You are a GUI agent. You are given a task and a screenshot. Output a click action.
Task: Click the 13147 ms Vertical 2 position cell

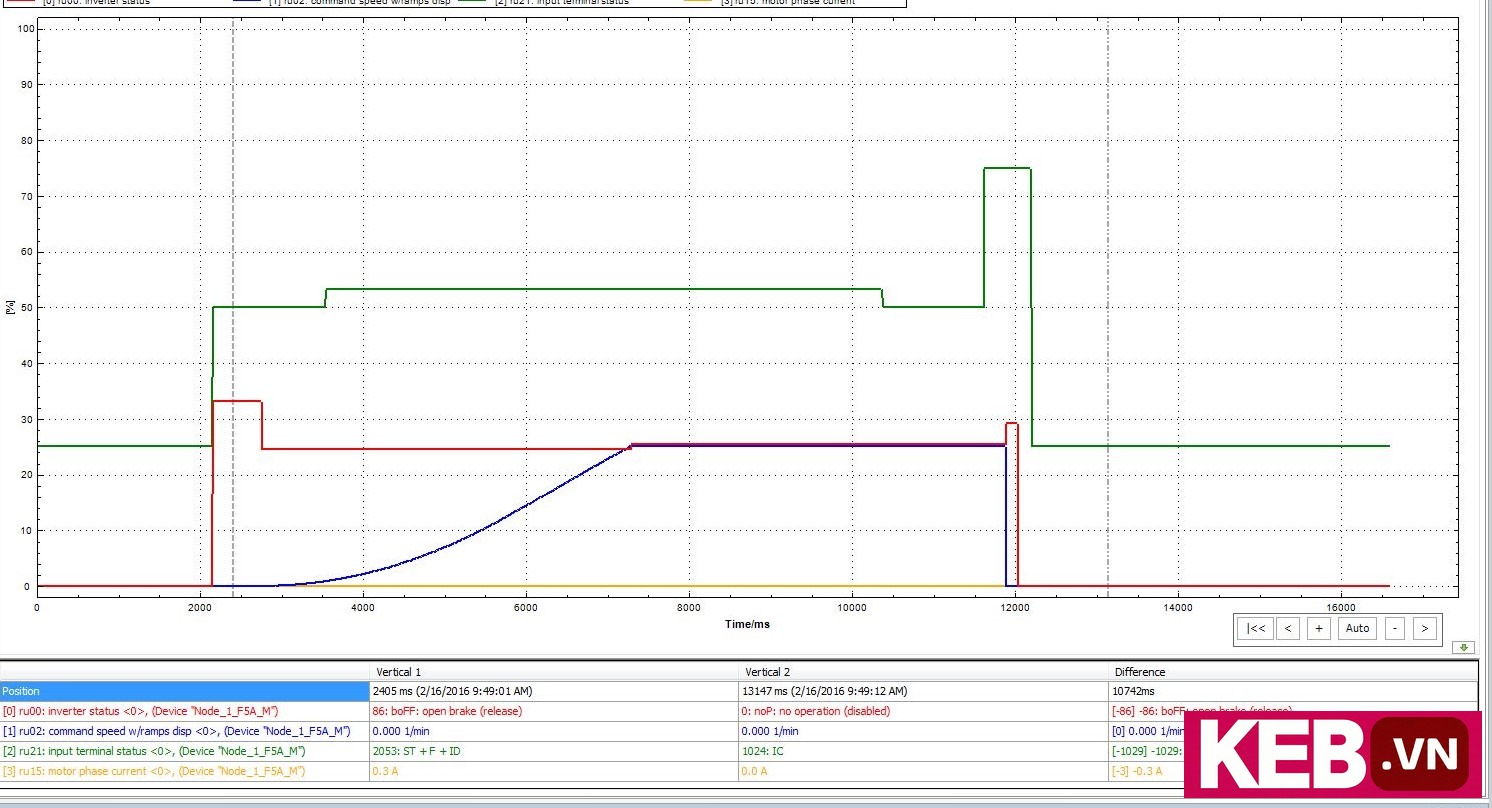coord(924,691)
